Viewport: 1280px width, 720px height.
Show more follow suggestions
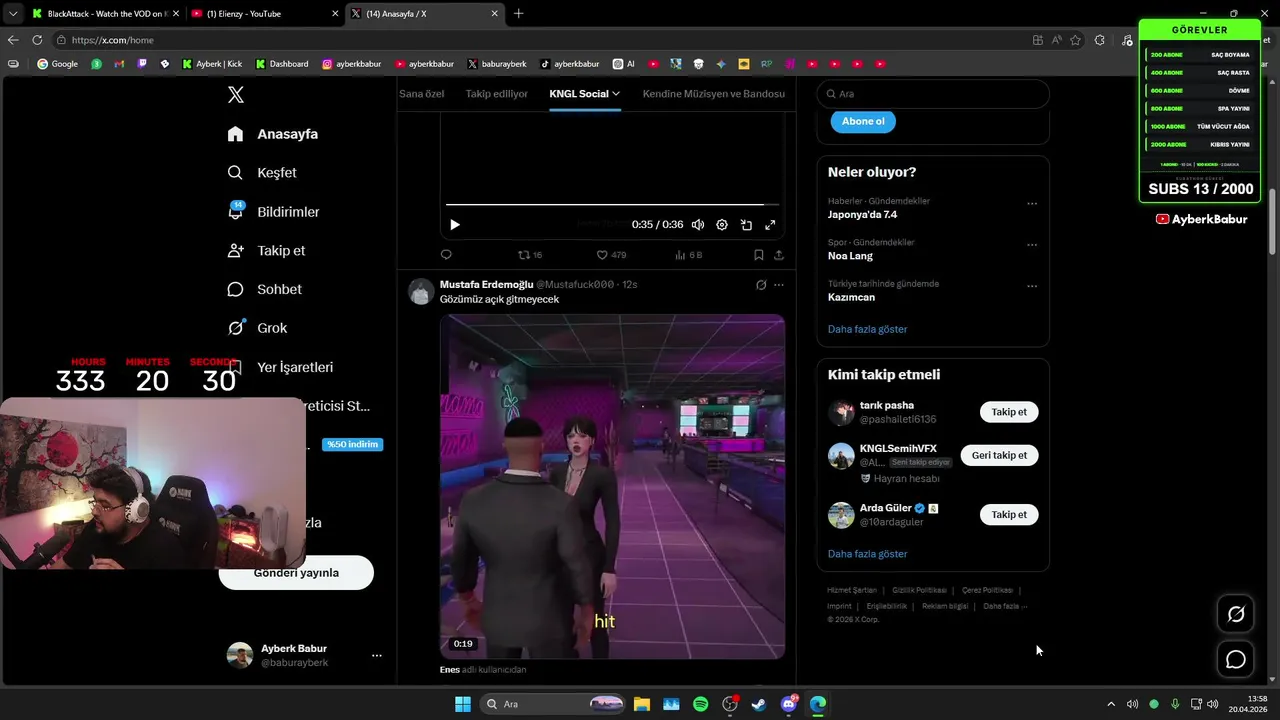point(867,554)
